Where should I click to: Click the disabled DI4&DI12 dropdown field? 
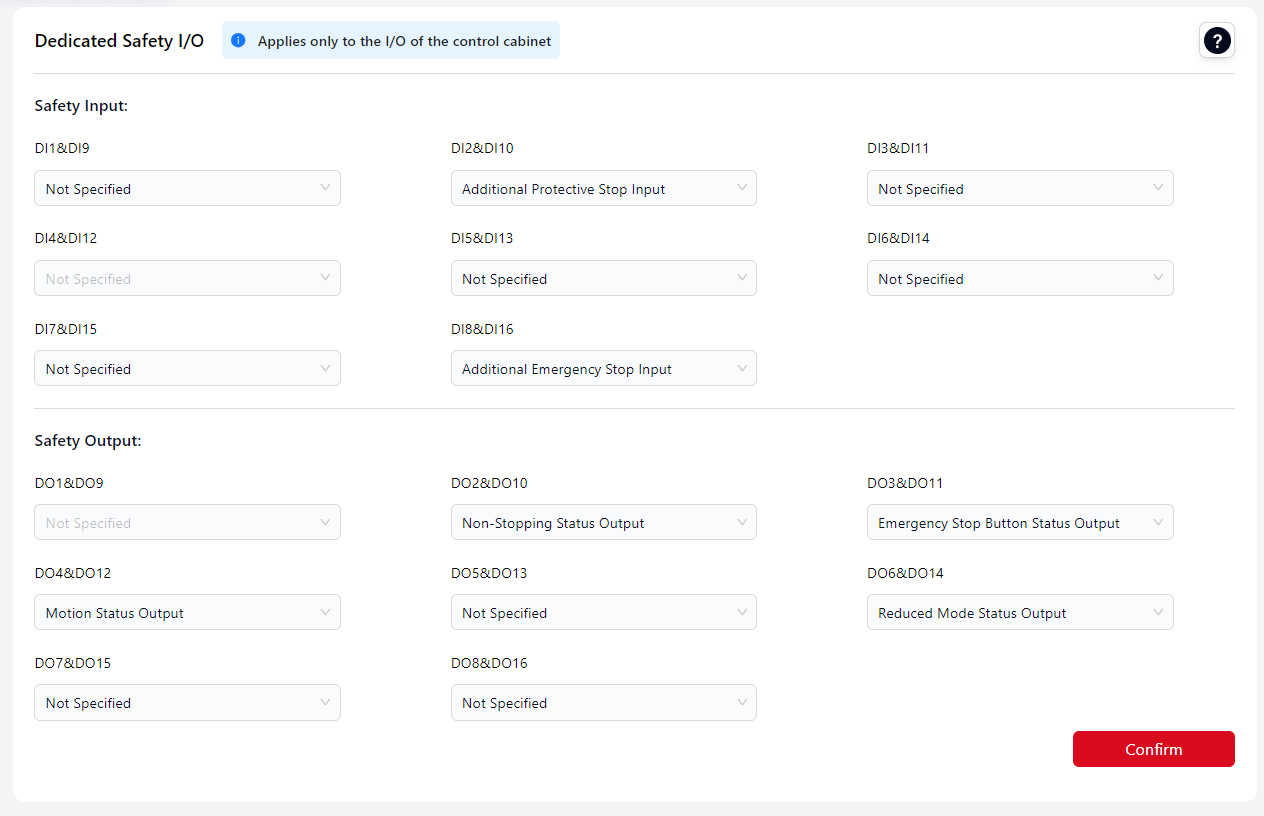[x=187, y=278]
